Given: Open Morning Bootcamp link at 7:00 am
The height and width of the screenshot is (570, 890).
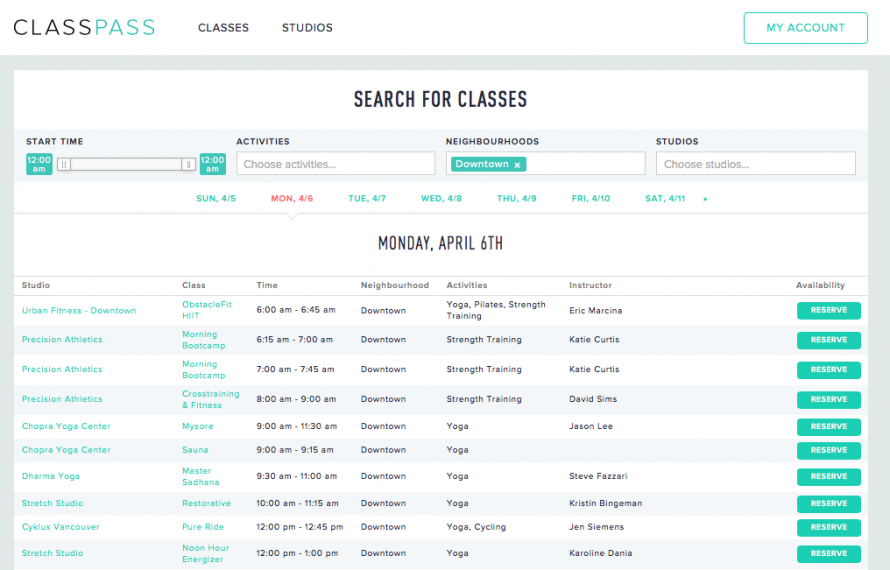Looking at the screenshot, I should point(203,370).
